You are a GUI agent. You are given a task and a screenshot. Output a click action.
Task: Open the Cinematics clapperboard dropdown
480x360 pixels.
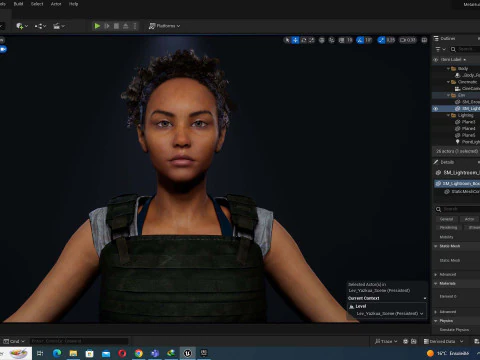59,26
